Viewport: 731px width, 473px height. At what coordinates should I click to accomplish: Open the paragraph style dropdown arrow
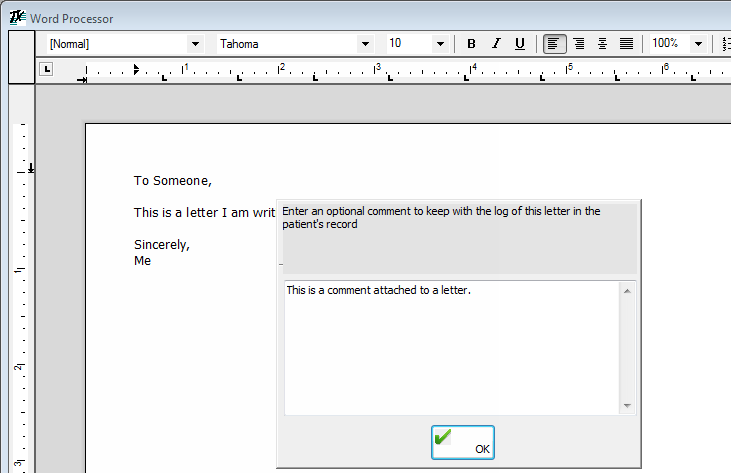tap(195, 44)
